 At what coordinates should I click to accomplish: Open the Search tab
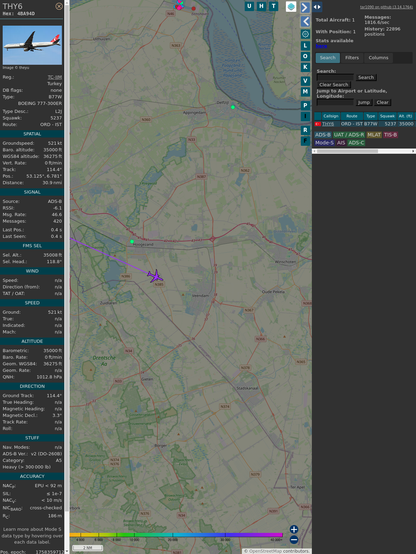coord(328,58)
